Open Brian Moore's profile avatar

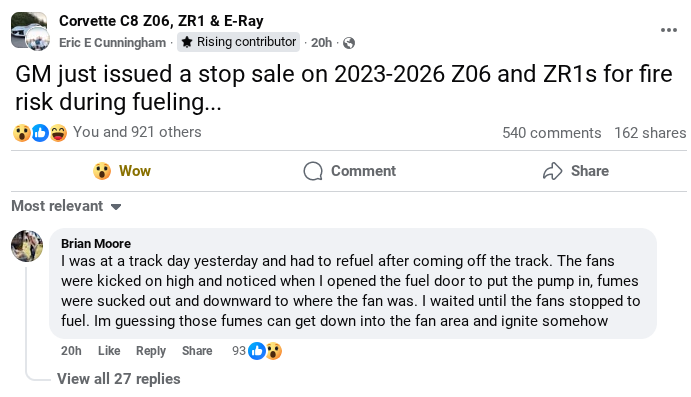click(27, 246)
